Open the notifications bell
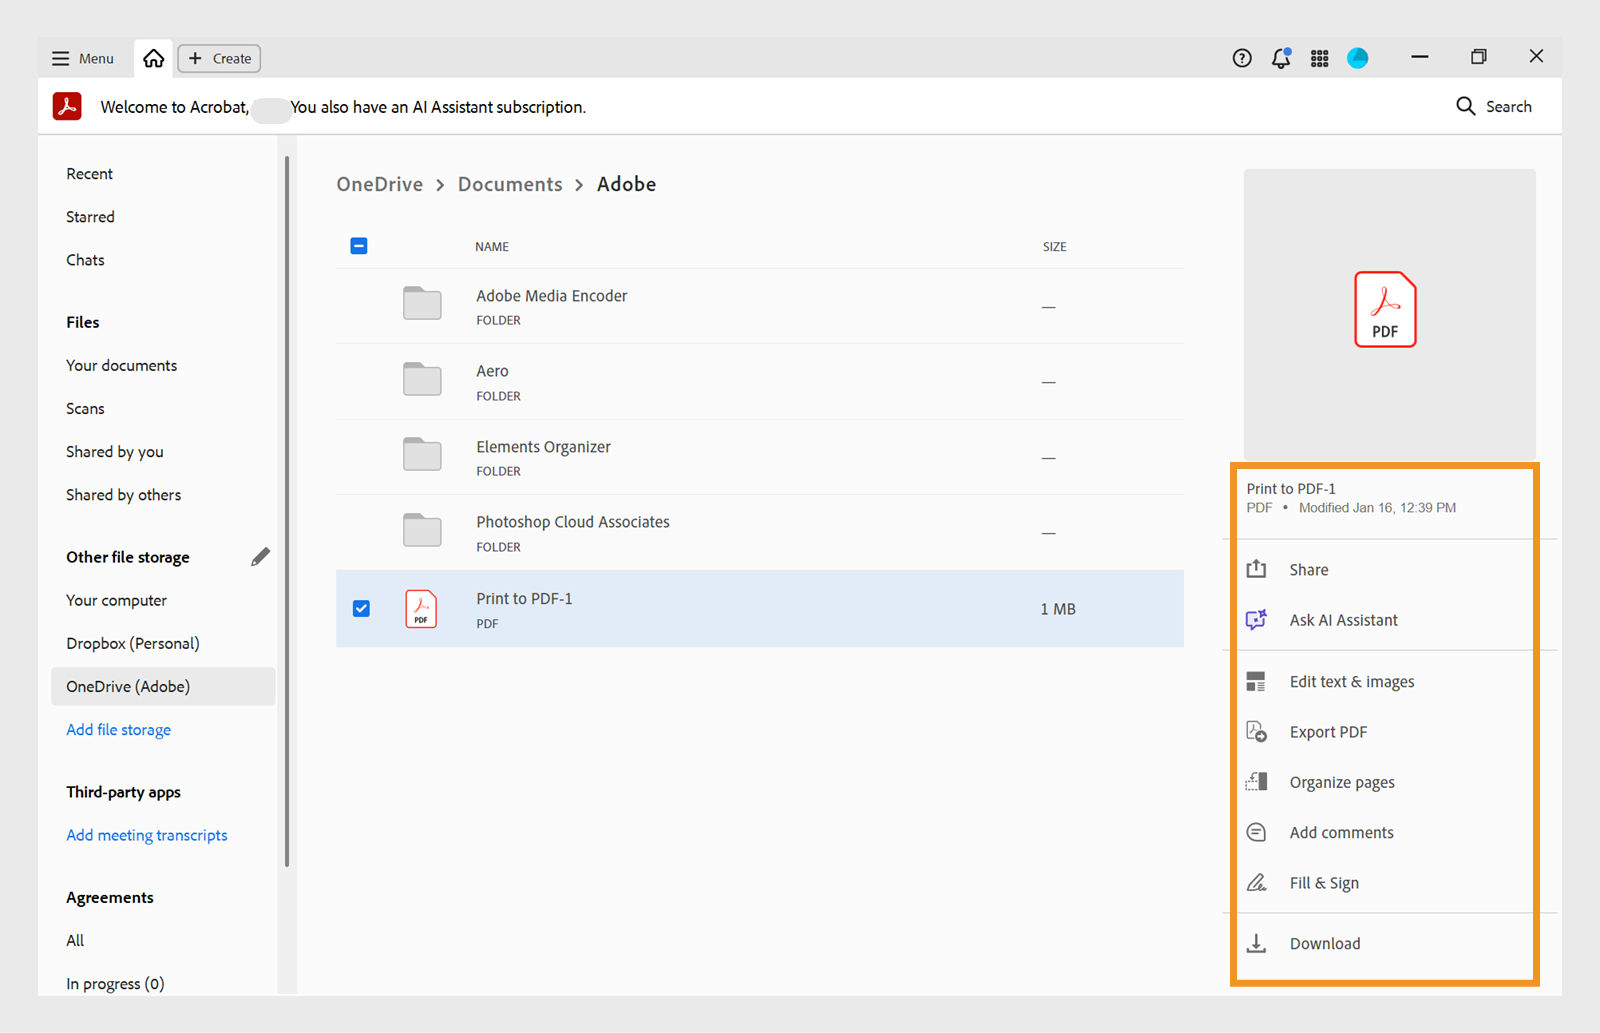 1280,58
